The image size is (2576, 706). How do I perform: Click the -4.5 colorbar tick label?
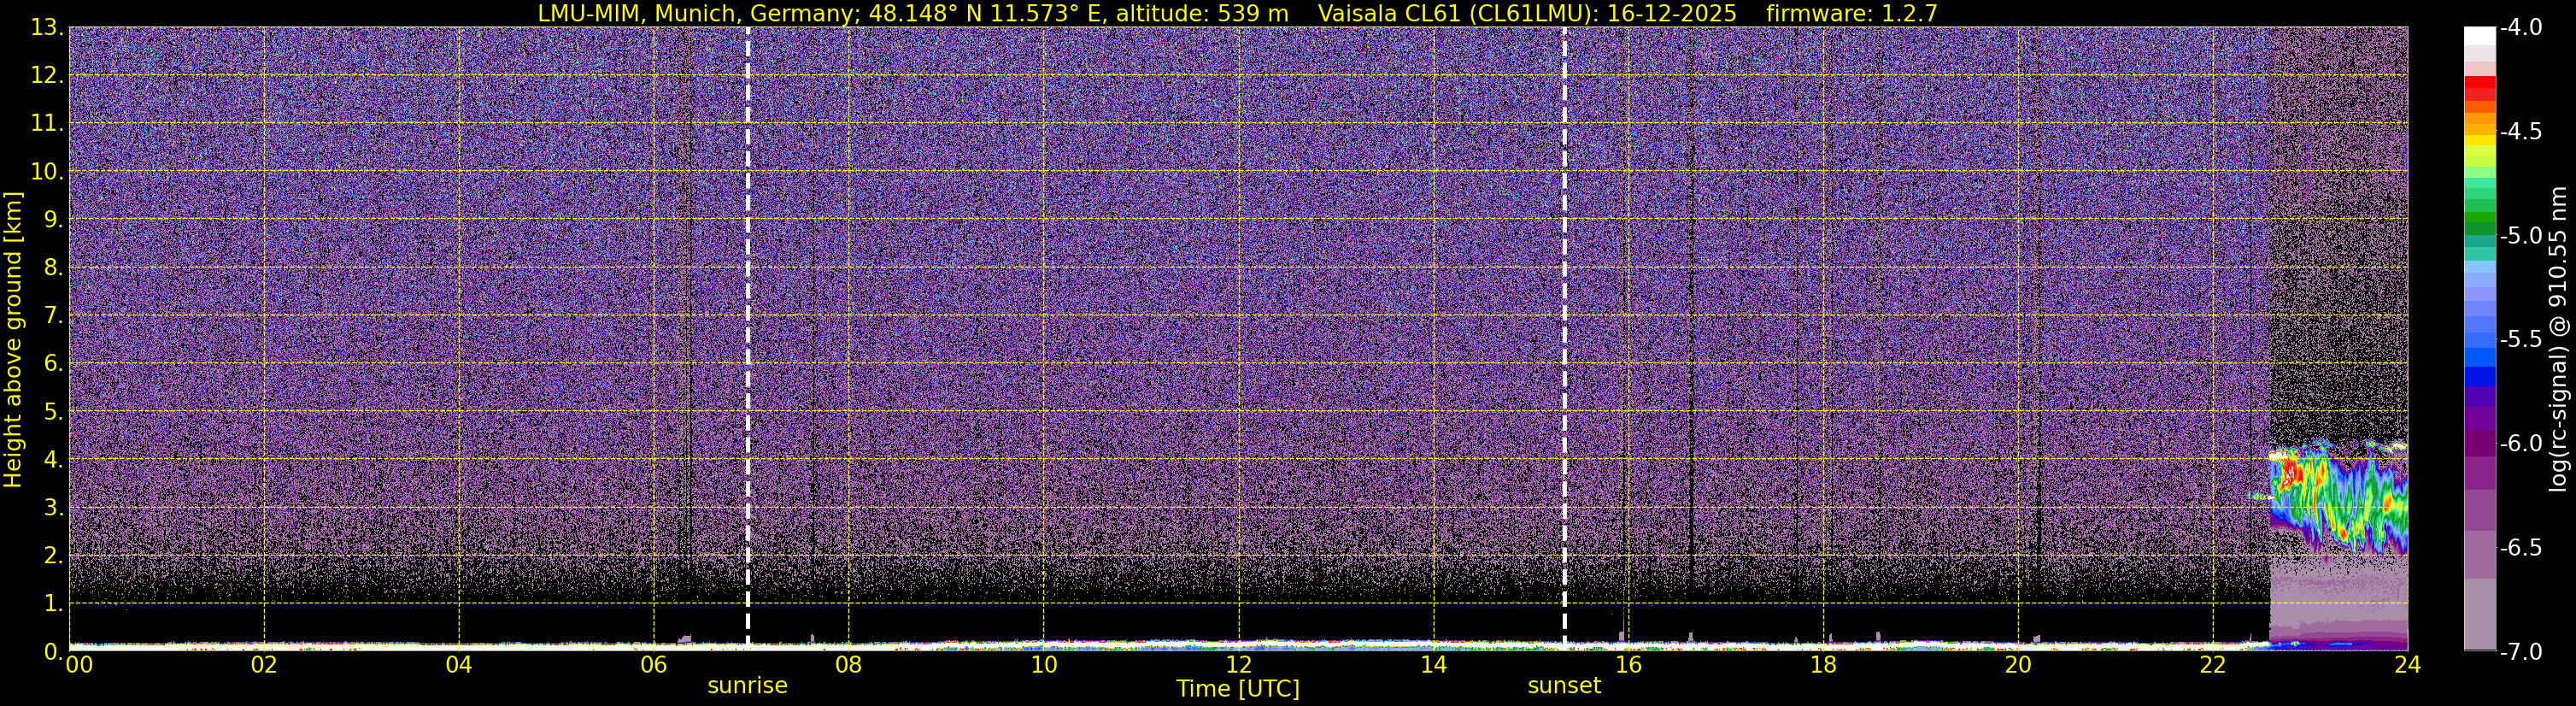(2520, 132)
